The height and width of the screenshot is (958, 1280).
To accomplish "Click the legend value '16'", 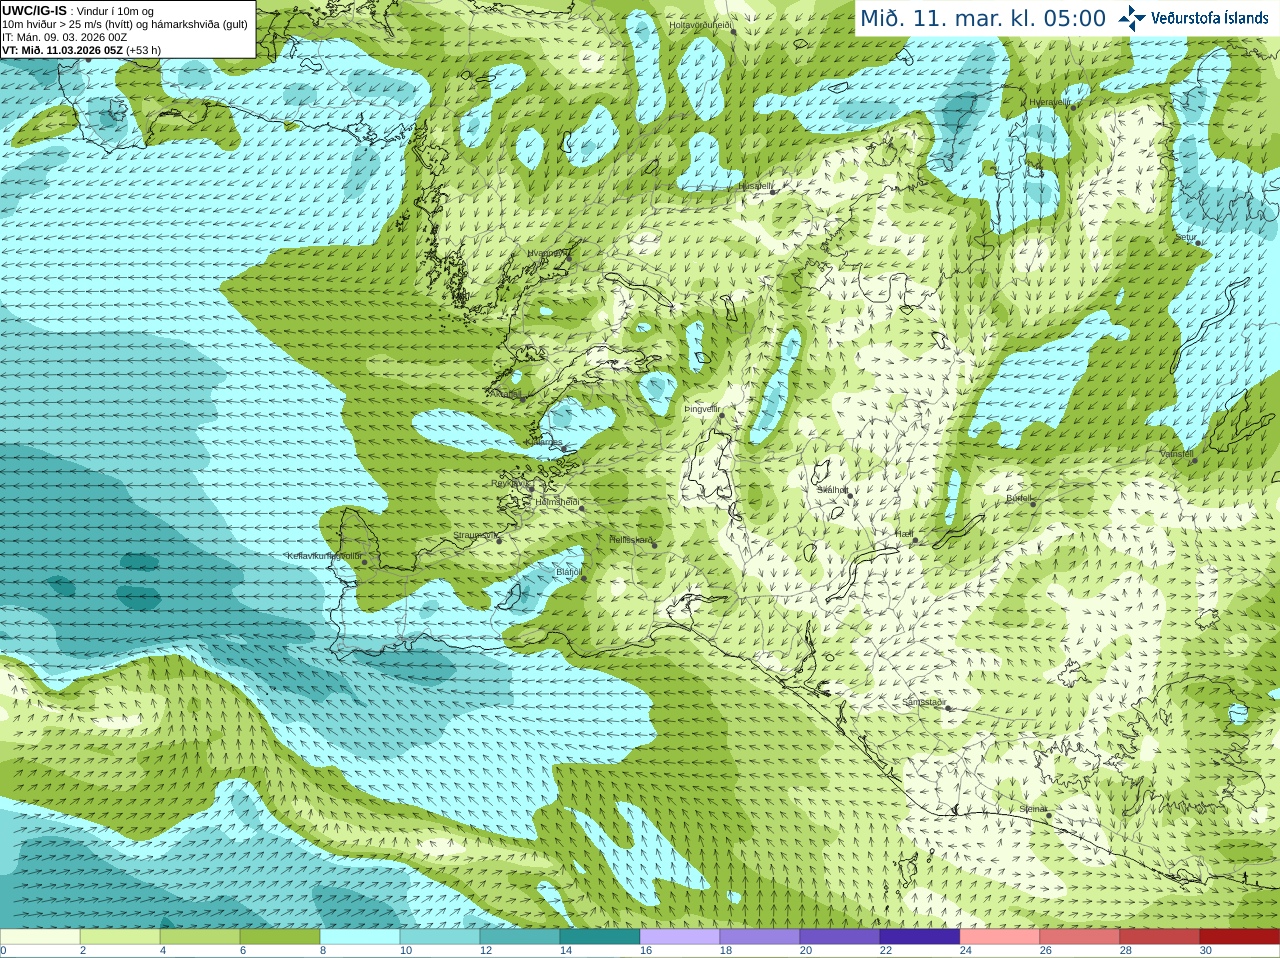I will click(646, 951).
